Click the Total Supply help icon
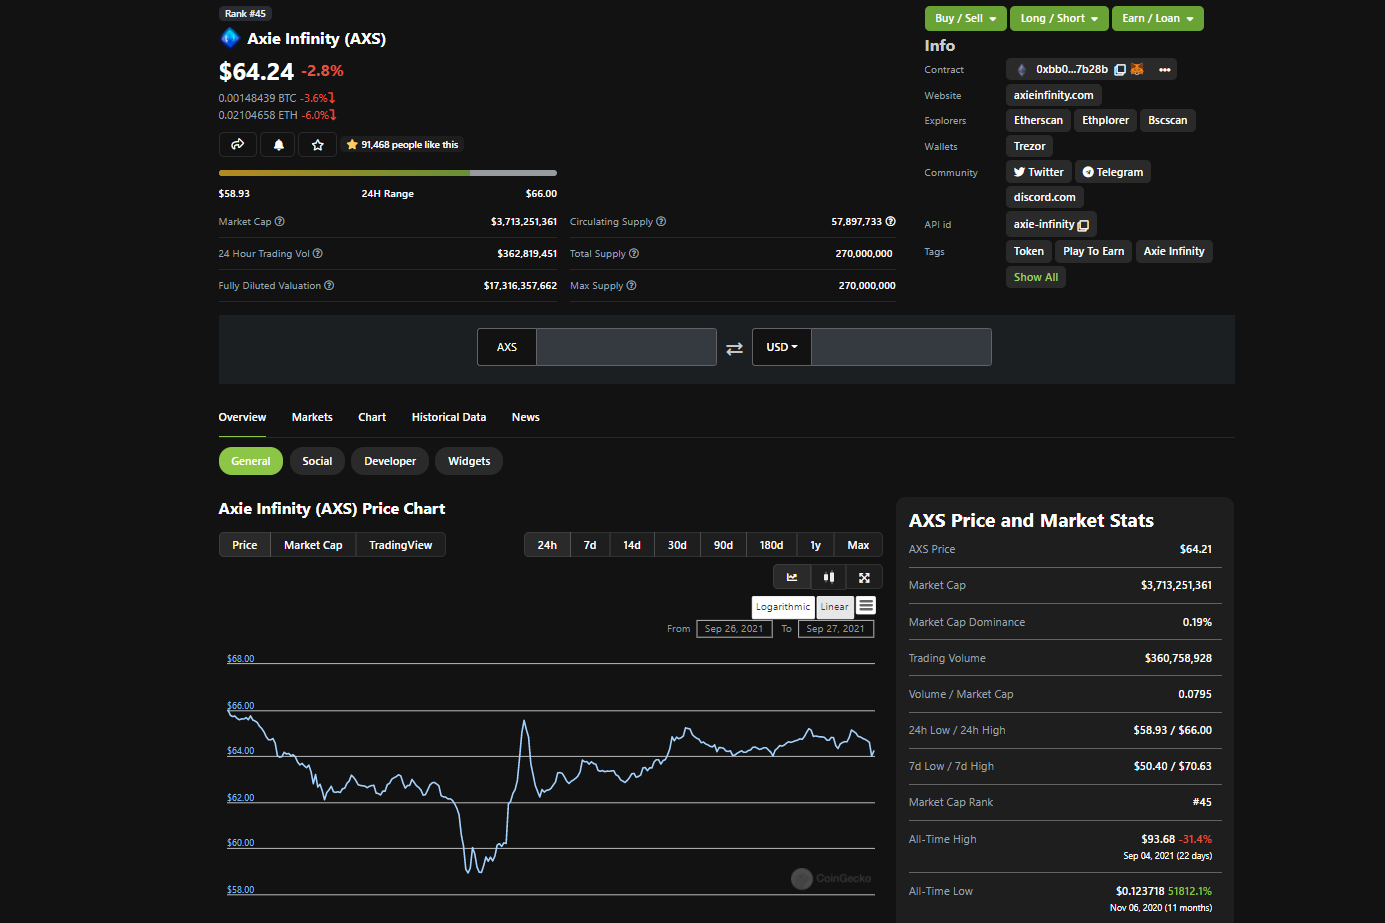Image resolution: width=1385 pixels, height=923 pixels. (x=634, y=253)
